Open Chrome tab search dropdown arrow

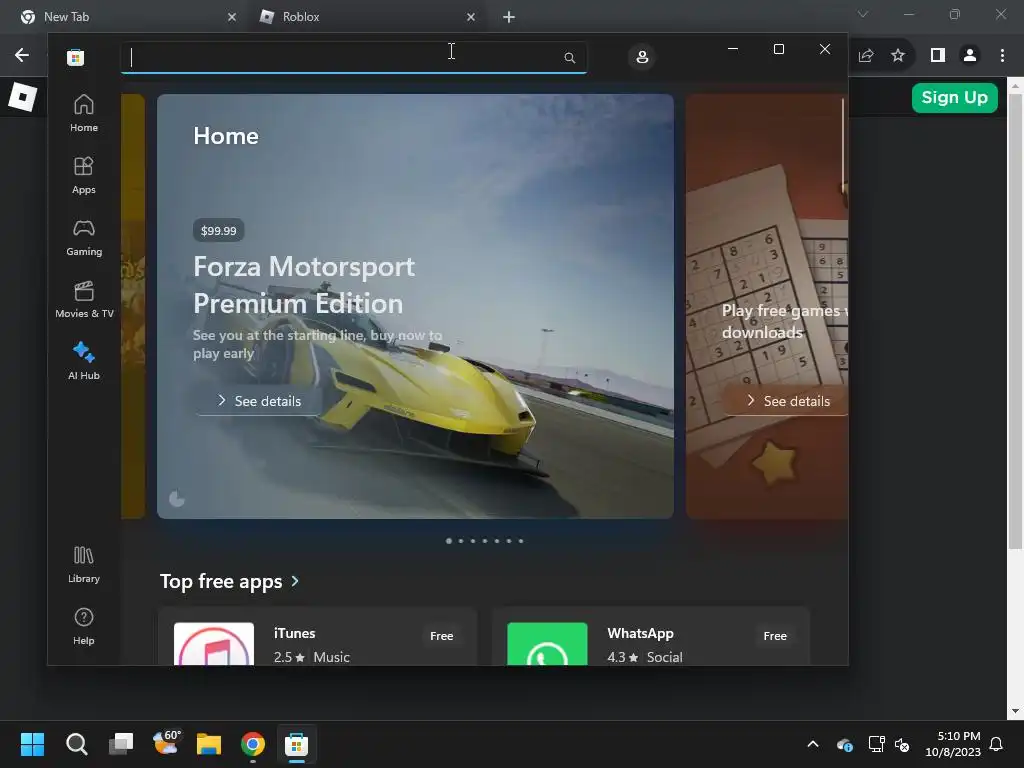(863, 14)
